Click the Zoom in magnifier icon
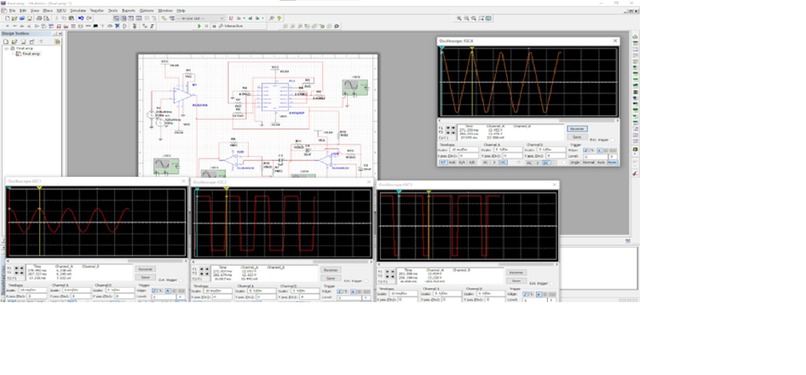Screen dimensions: 806x375 pyautogui.click(x=459, y=18)
